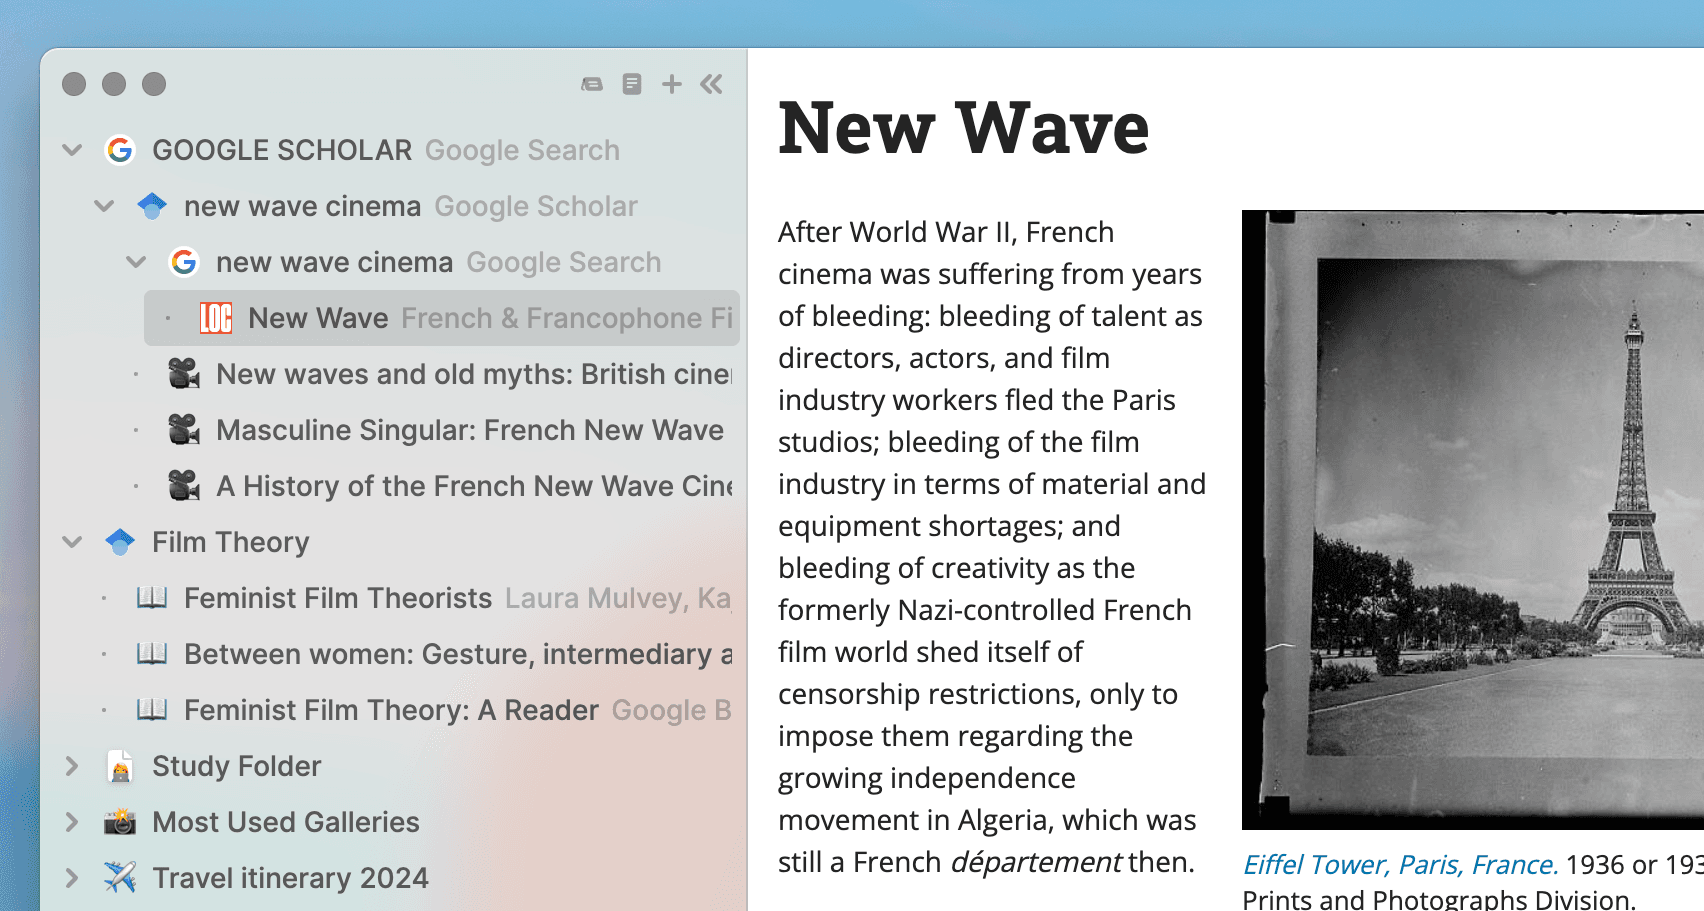
Task: Click the plus icon to add a new item
Action: pyautogui.click(x=671, y=84)
